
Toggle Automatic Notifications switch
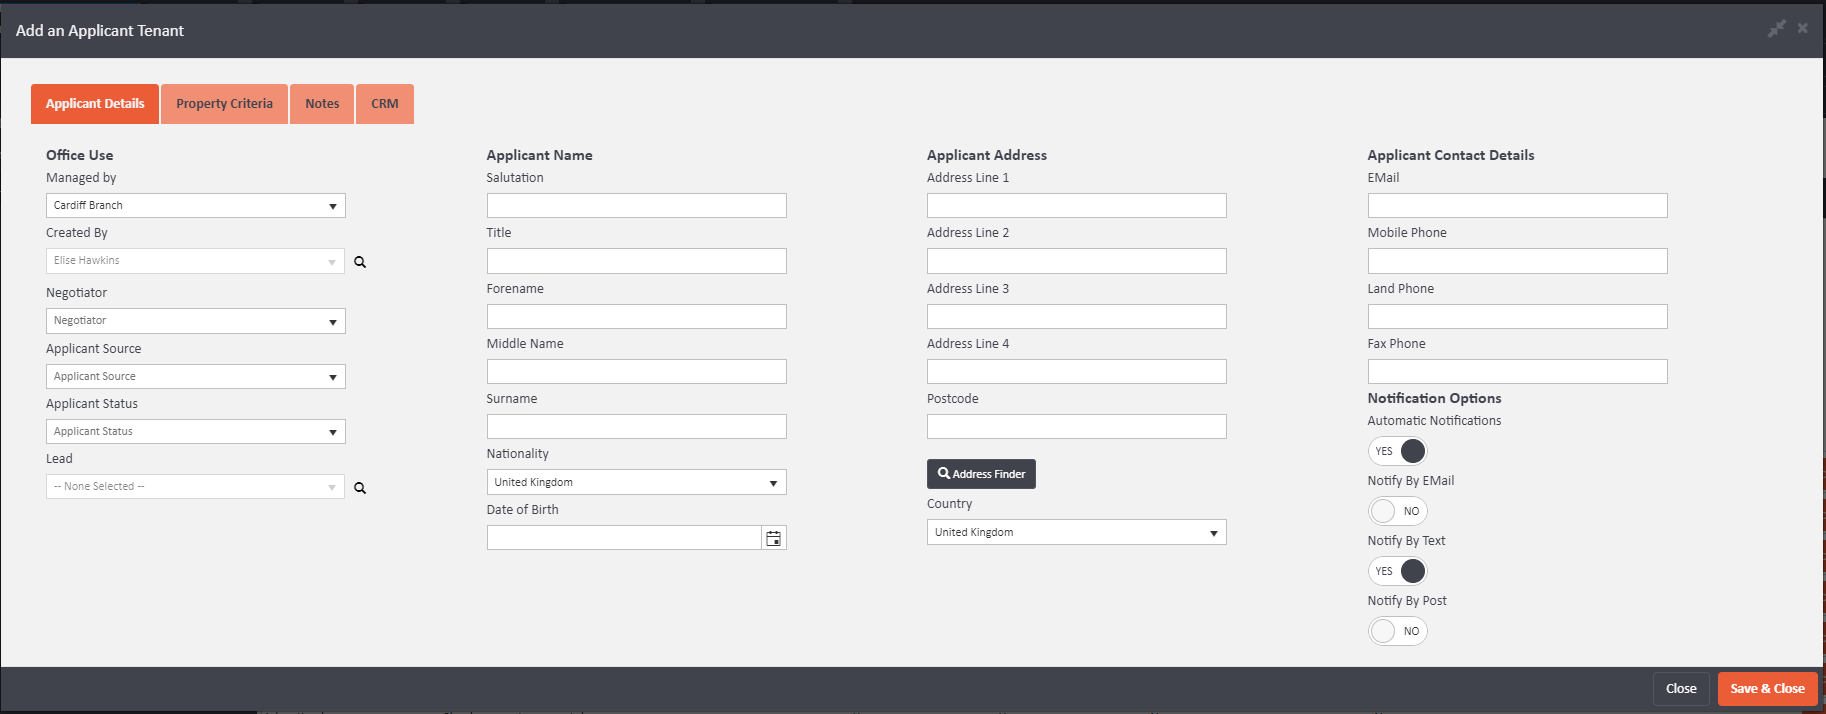tap(1397, 451)
